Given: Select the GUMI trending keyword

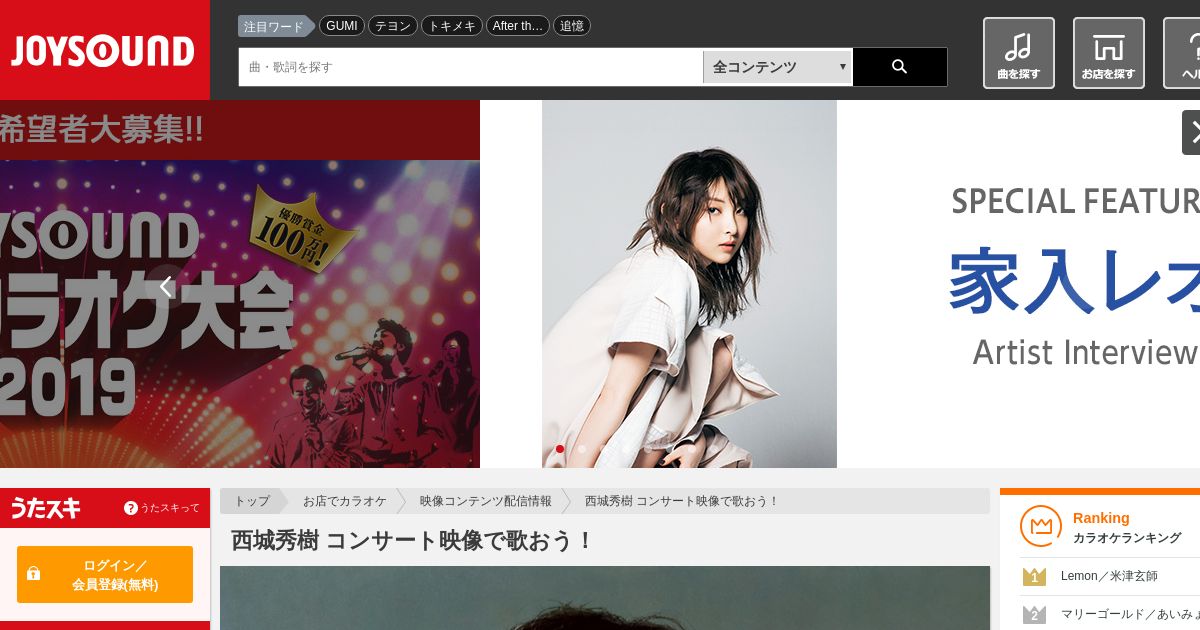Looking at the screenshot, I should point(341,26).
